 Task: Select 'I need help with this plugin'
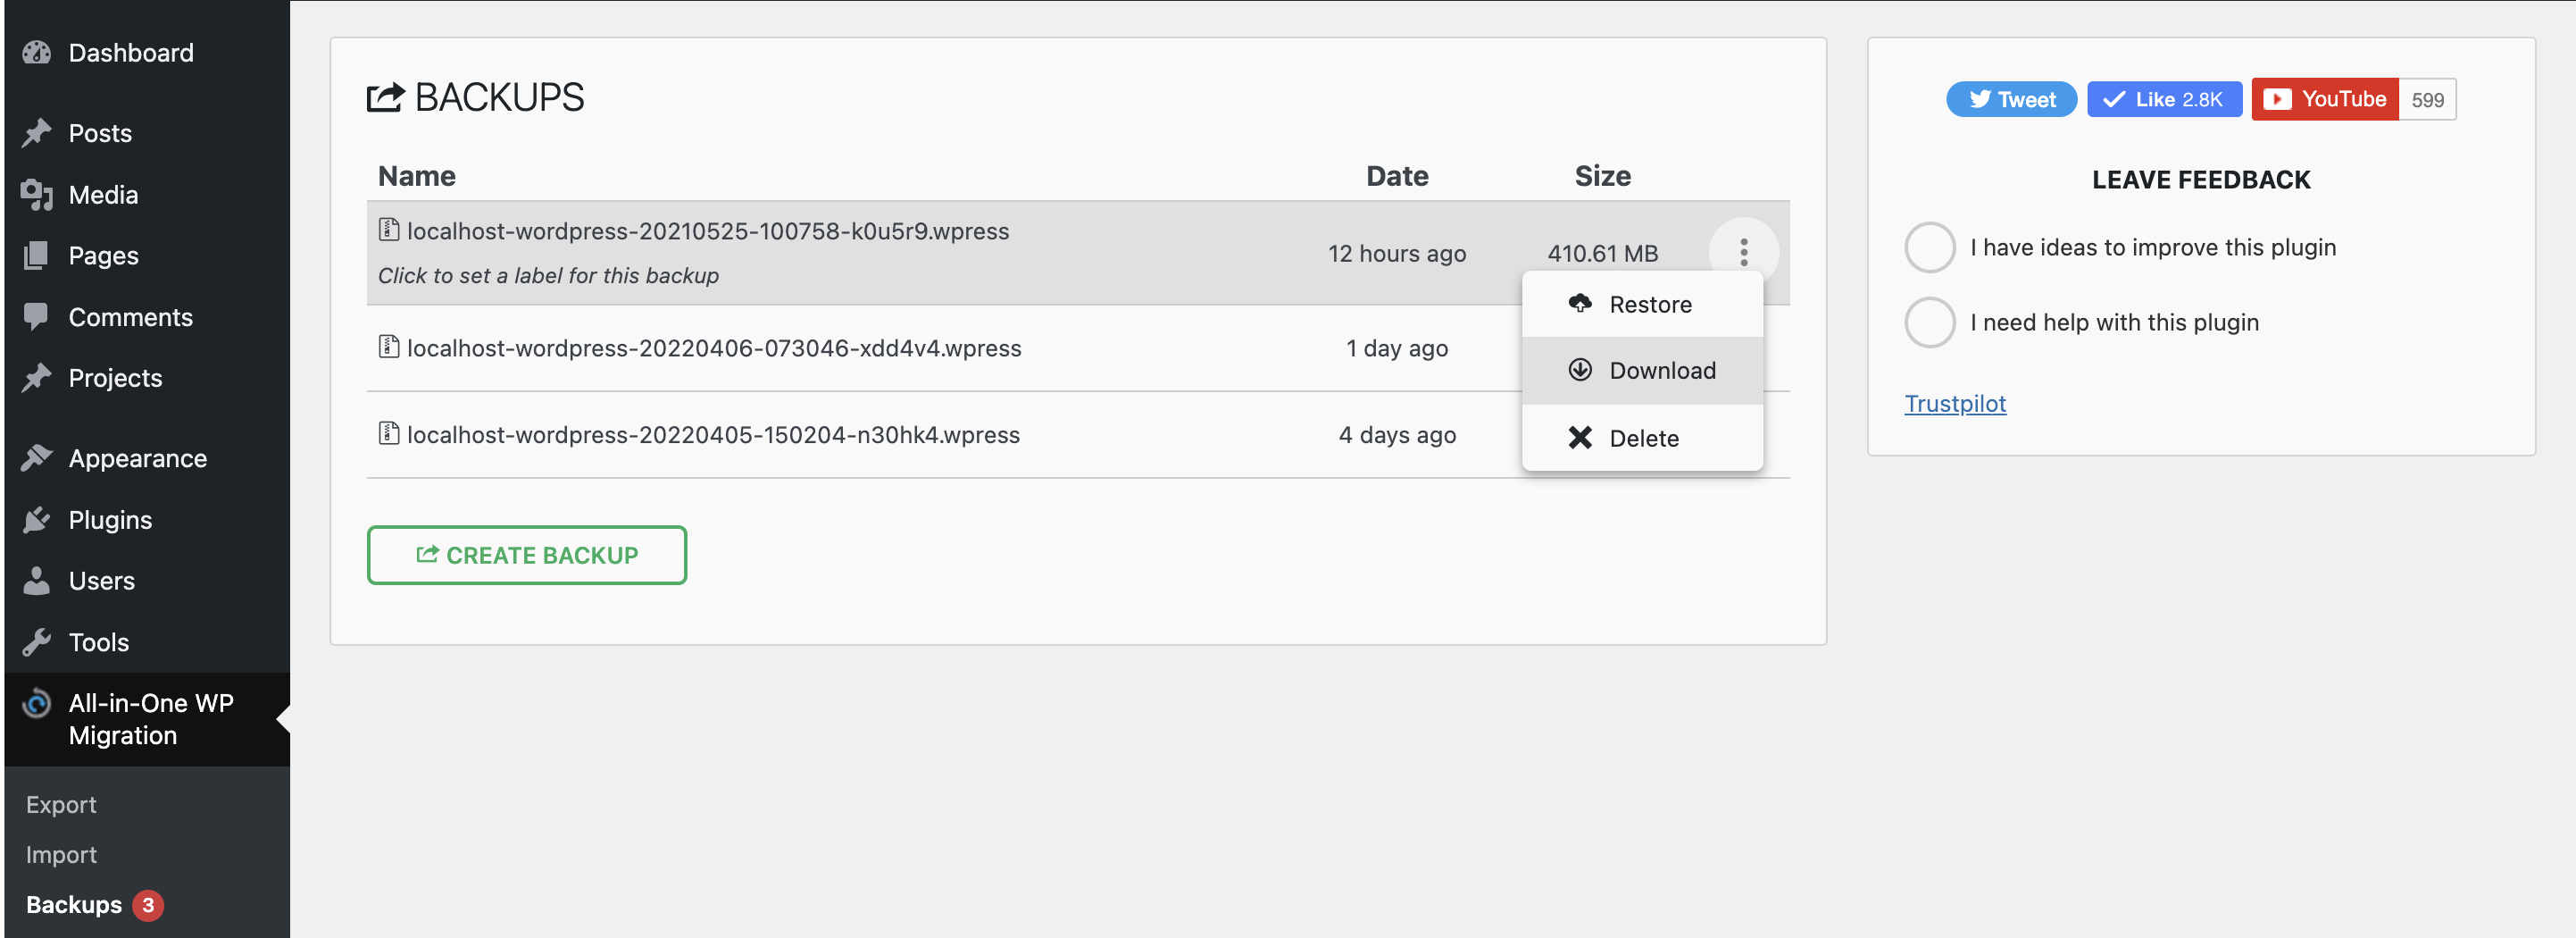(1929, 322)
